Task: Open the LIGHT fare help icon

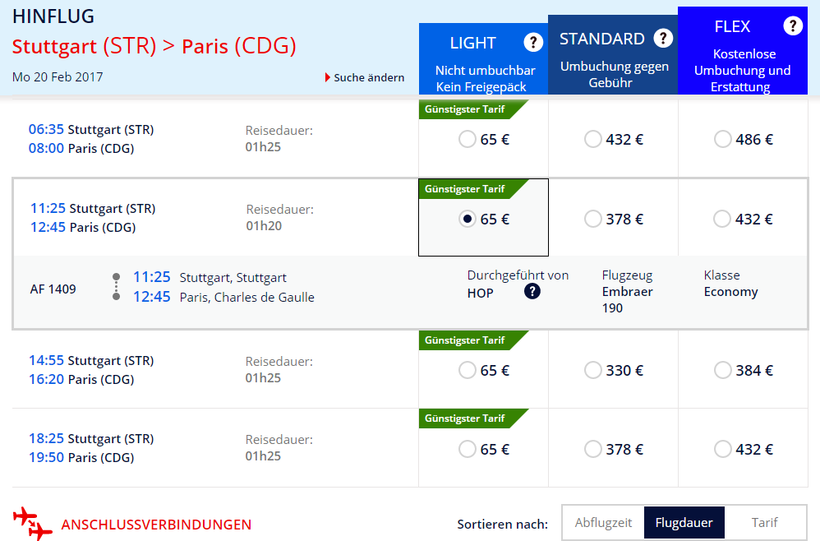Action: click(533, 42)
